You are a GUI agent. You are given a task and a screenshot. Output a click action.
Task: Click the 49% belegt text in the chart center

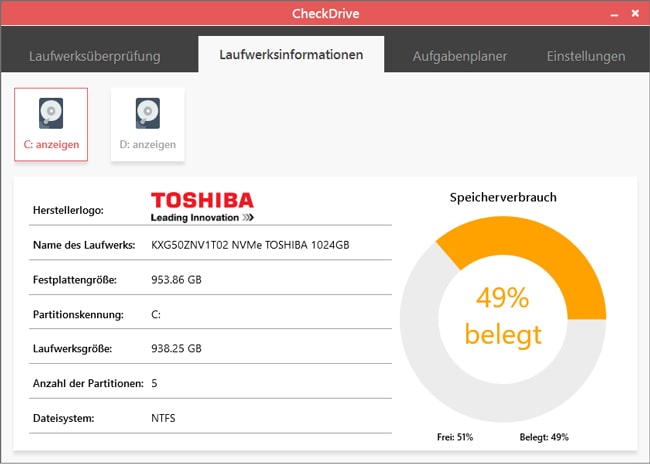pos(503,316)
